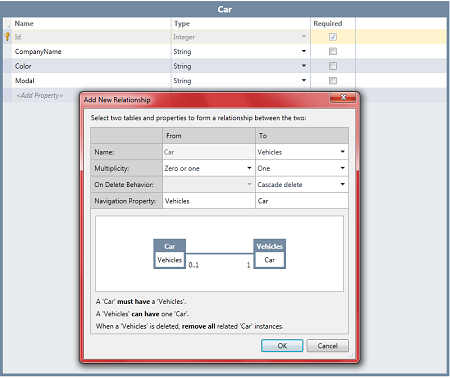Click the Car entity box in the diagram

169,254
